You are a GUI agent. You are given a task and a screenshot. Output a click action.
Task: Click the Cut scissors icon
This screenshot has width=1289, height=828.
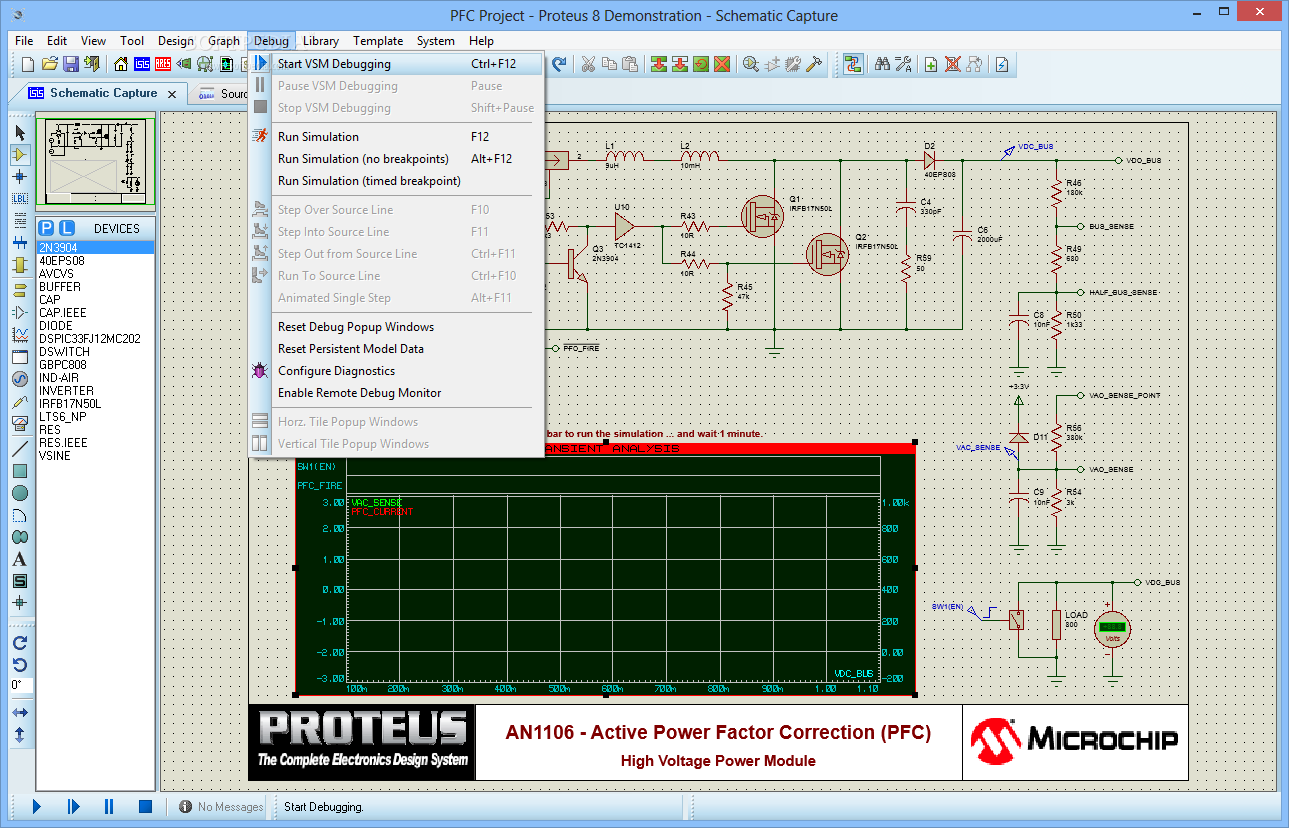click(587, 64)
